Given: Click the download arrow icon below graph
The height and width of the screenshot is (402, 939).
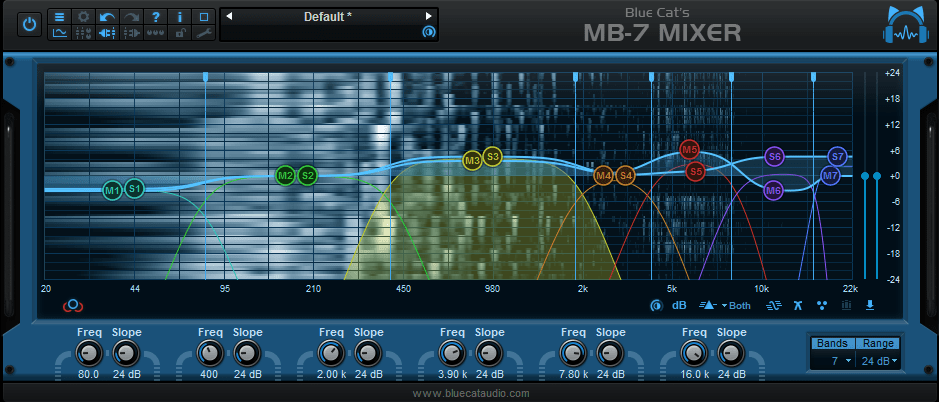Looking at the screenshot, I should pos(869,306).
